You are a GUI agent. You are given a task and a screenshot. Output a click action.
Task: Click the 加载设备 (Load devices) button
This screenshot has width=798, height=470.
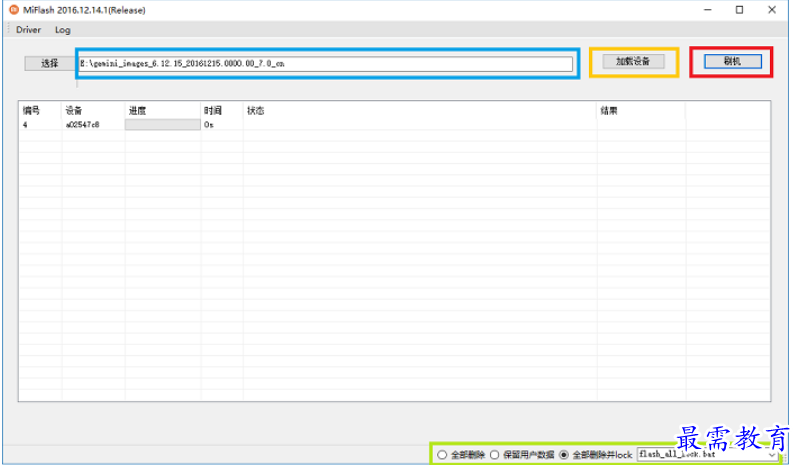633,61
